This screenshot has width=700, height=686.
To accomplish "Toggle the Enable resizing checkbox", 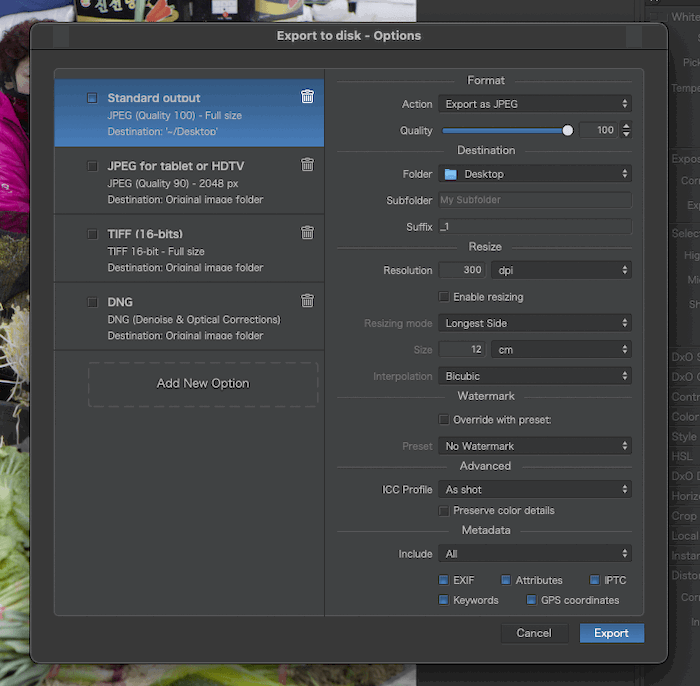I will click(x=444, y=297).
